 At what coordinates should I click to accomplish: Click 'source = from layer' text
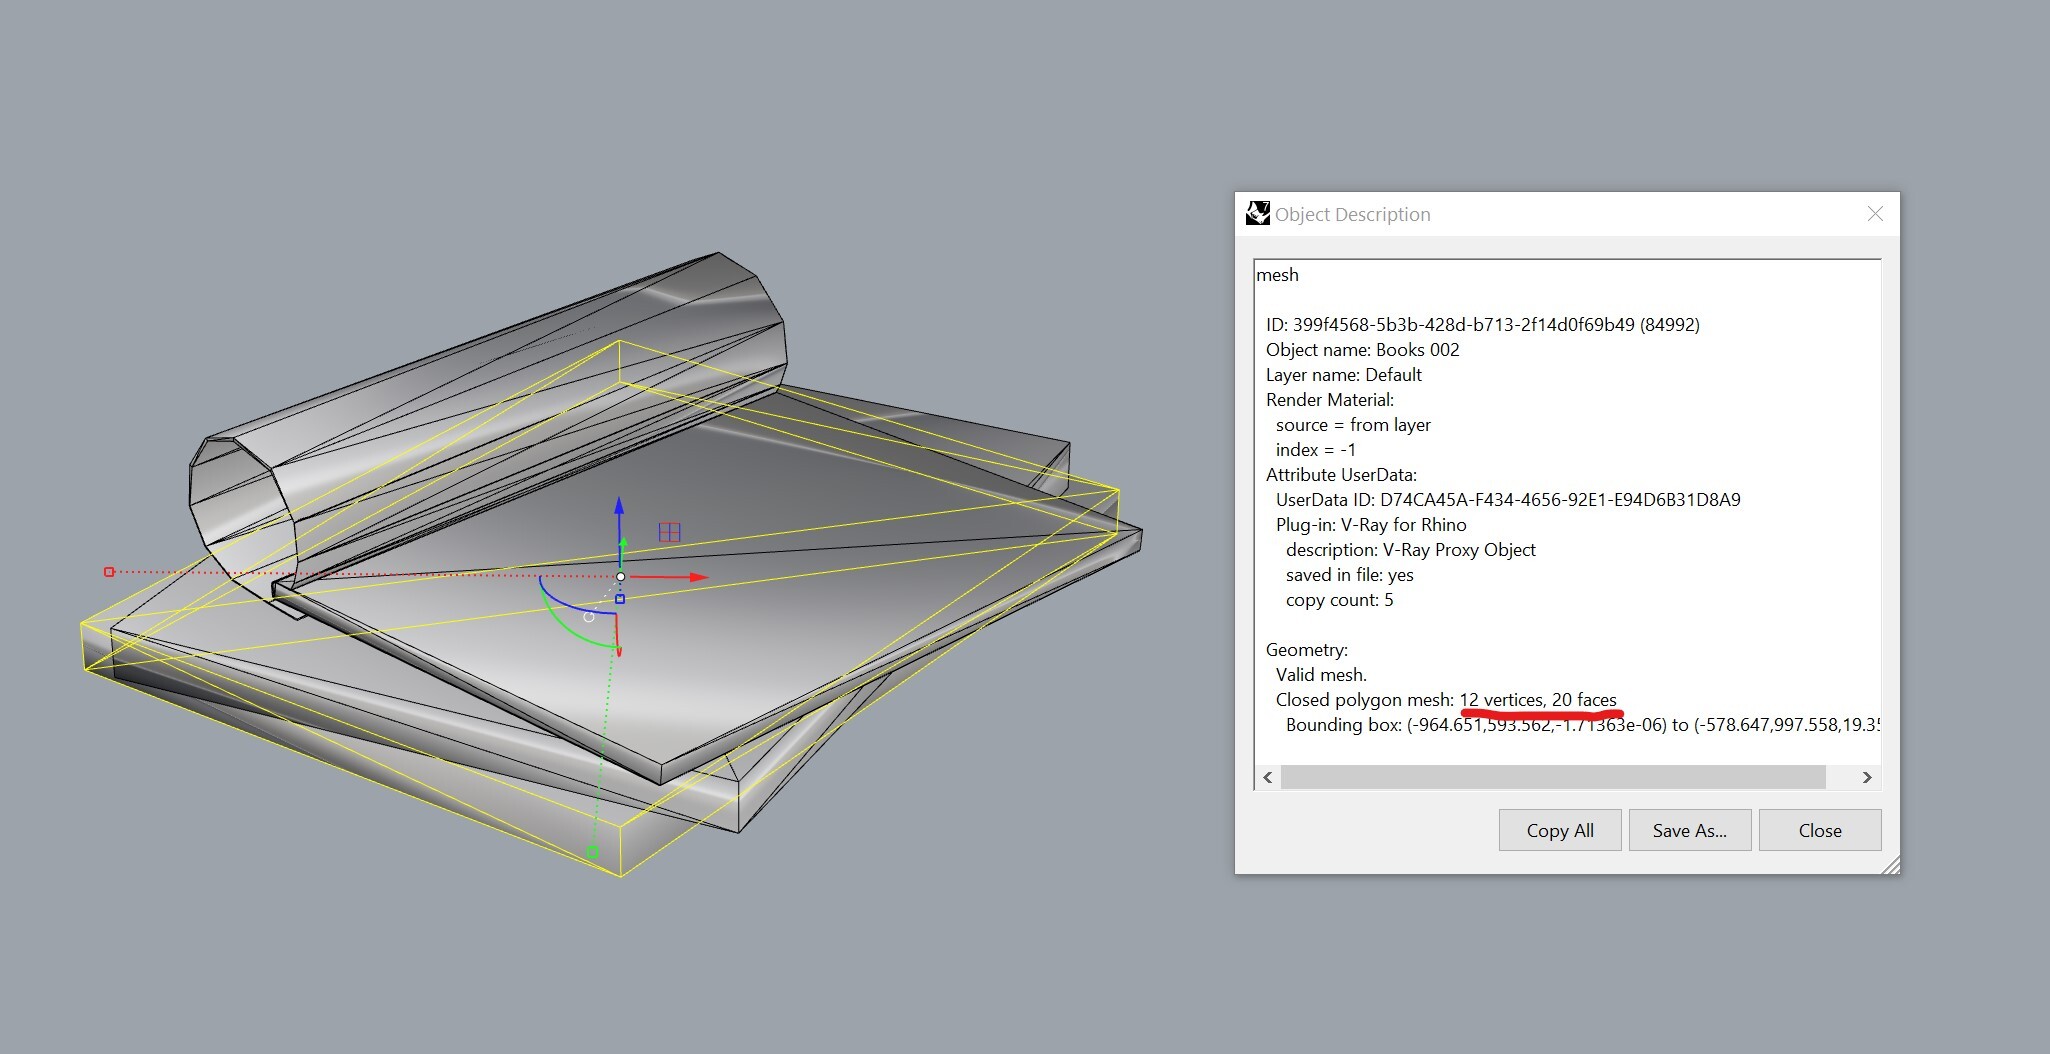[x=1353, y=425]
